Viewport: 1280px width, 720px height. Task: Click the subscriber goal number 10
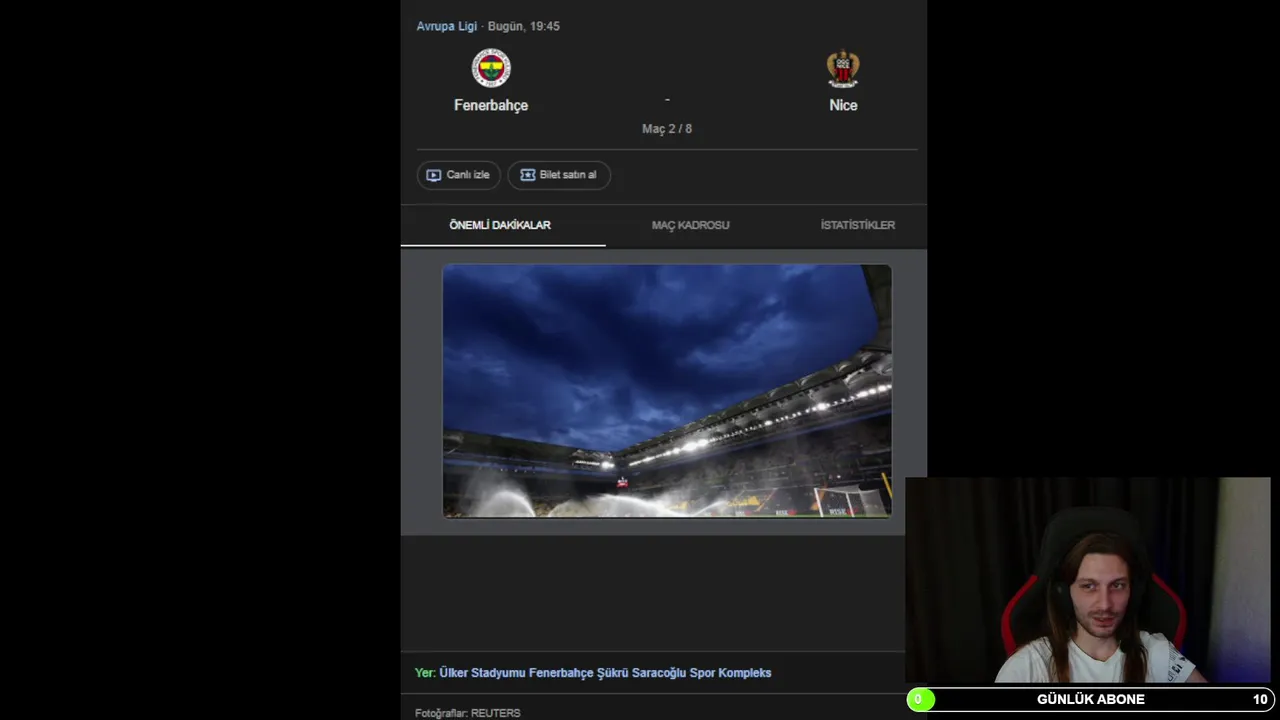(1260, 699)
